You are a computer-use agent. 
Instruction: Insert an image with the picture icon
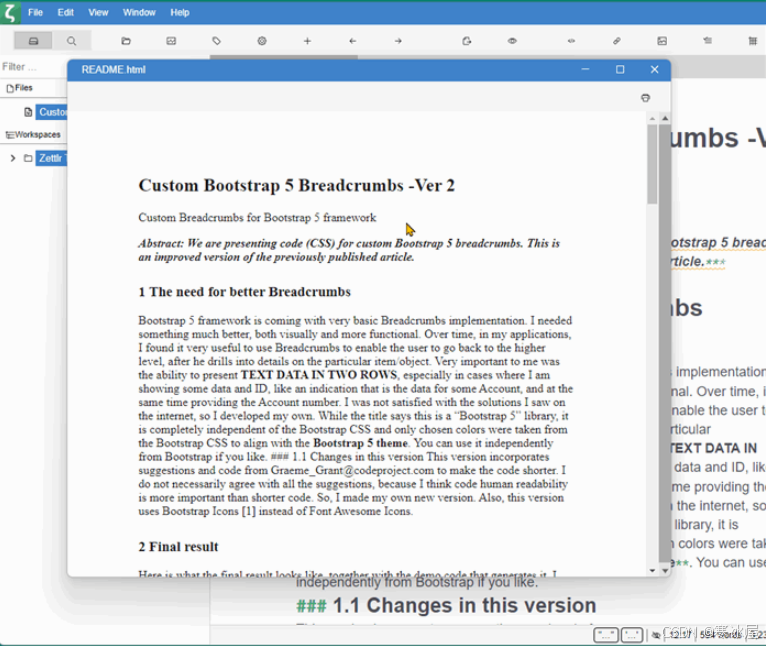click(662, 41)
